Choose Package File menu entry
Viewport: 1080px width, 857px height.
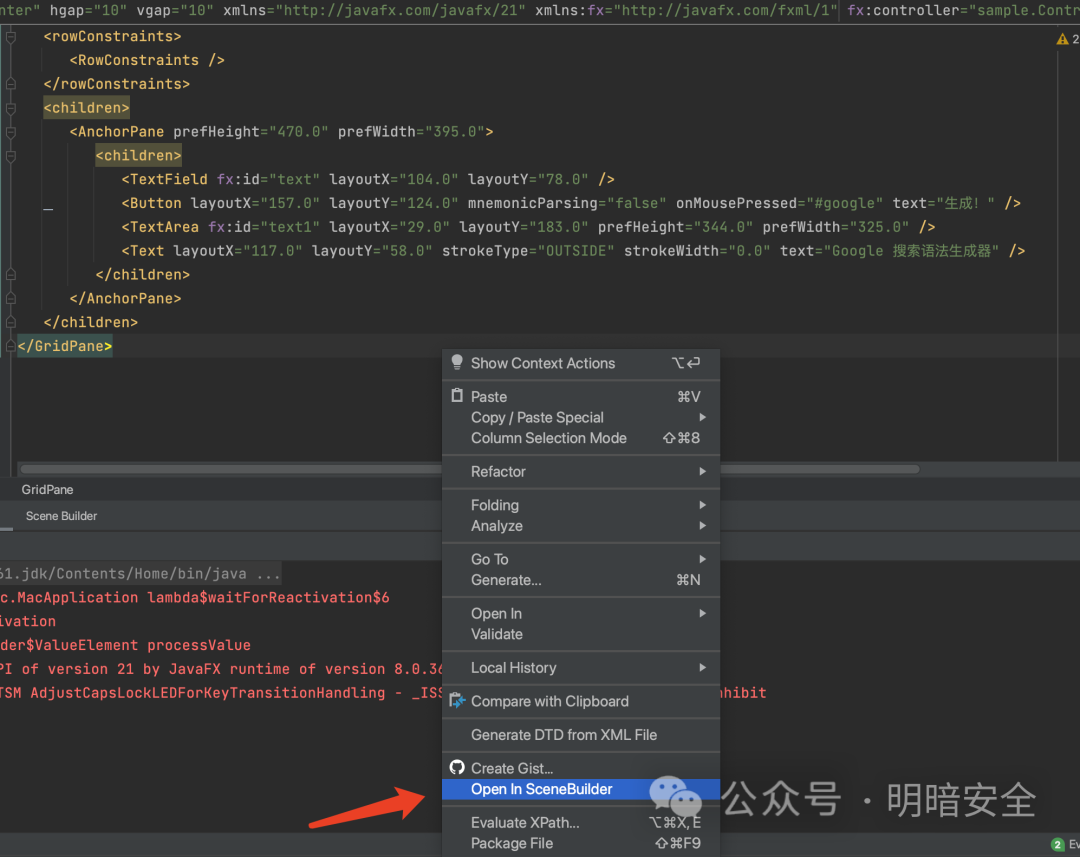click(581, 843)
